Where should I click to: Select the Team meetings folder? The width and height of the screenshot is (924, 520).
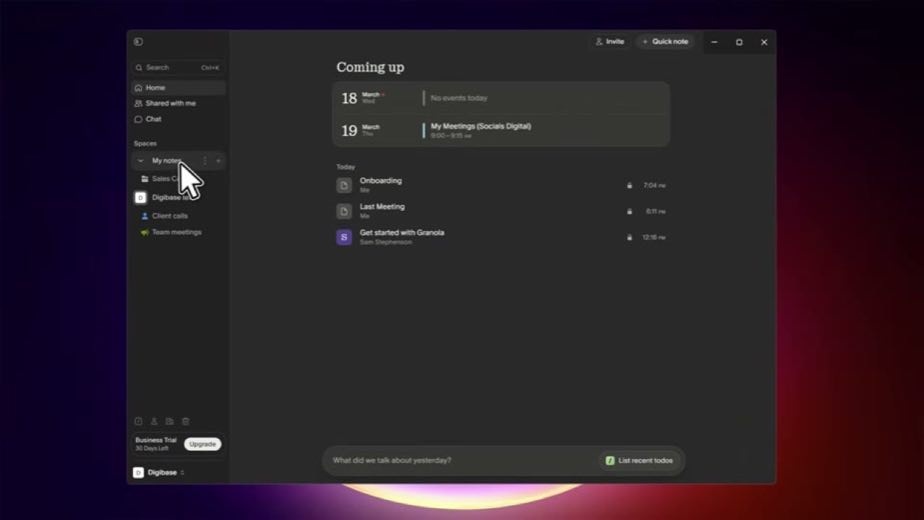pyautogui.click(x=178, y=232)
